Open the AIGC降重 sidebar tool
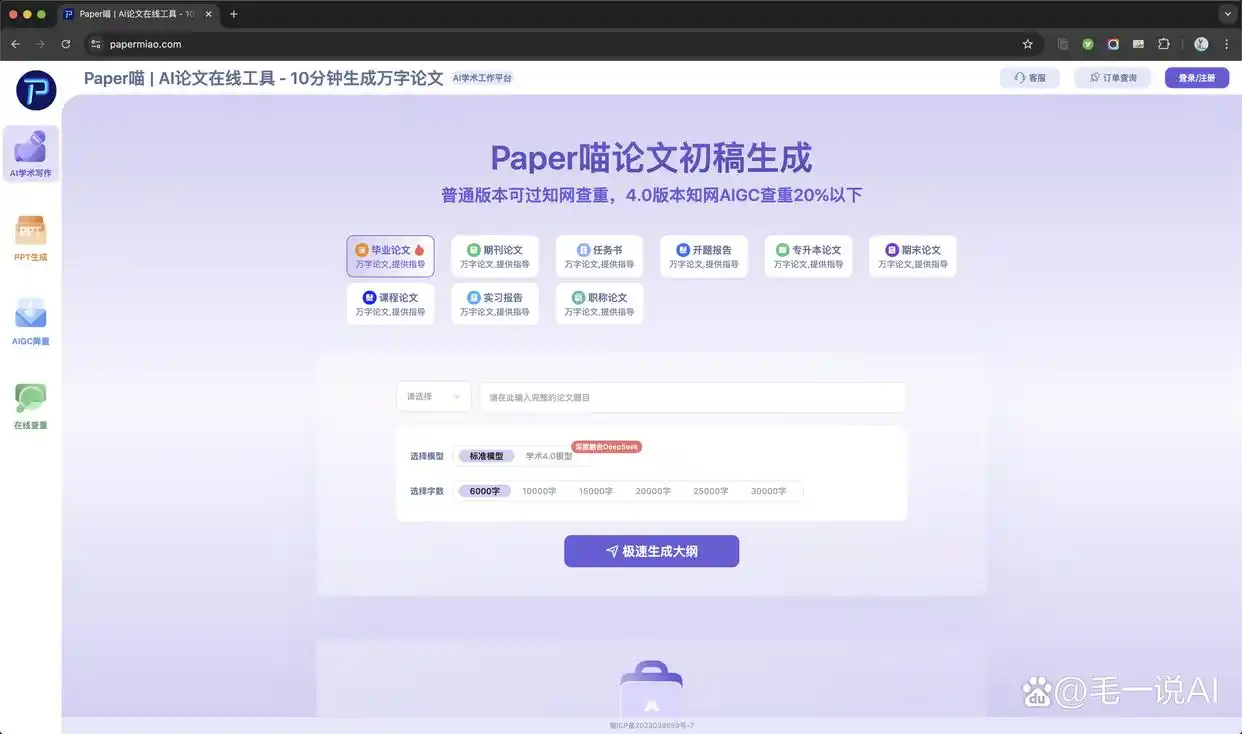The width and height of the screenshot is (1242, 734). pos(30,321)
